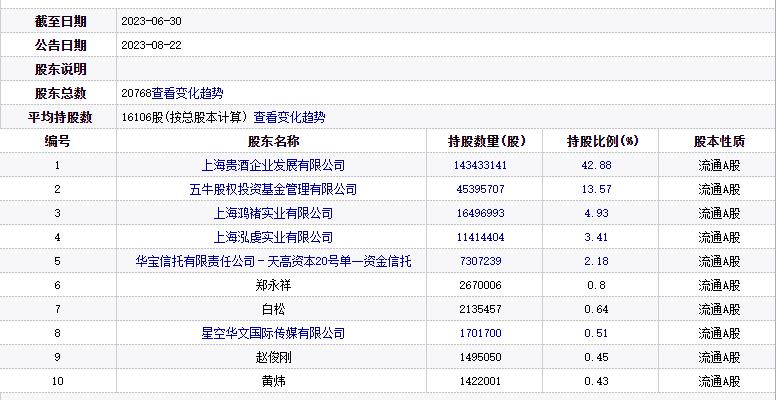This screenshot has width=777, height=400.
Task: Click the 公告日期 value 2023-08-22
Action: (x=151, y=45)
